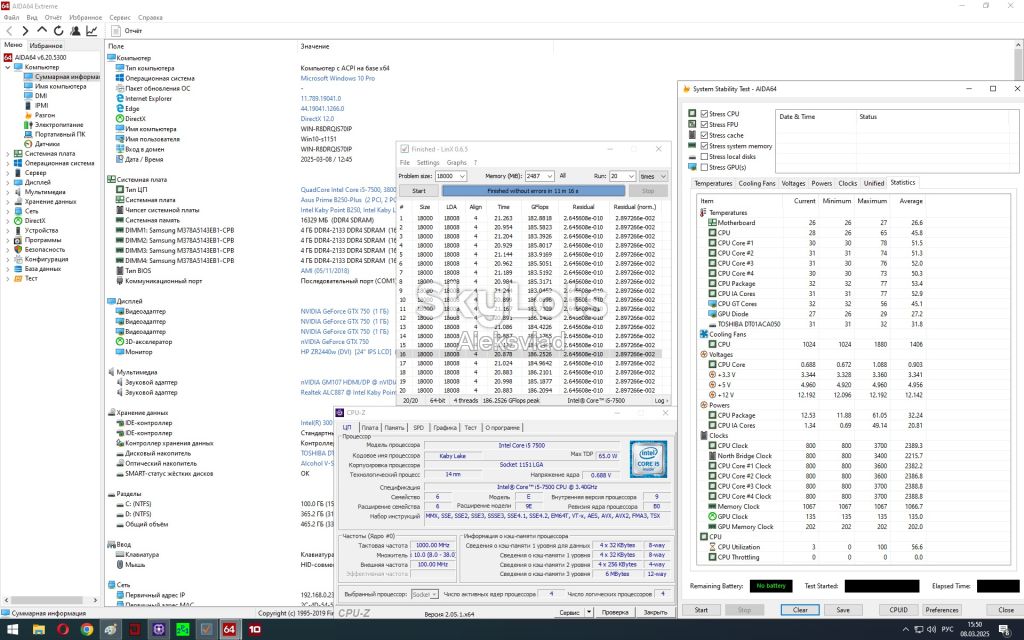Click the Проверка button in CPU-Z
This screenshot has height=640, width=1024.
615,613
